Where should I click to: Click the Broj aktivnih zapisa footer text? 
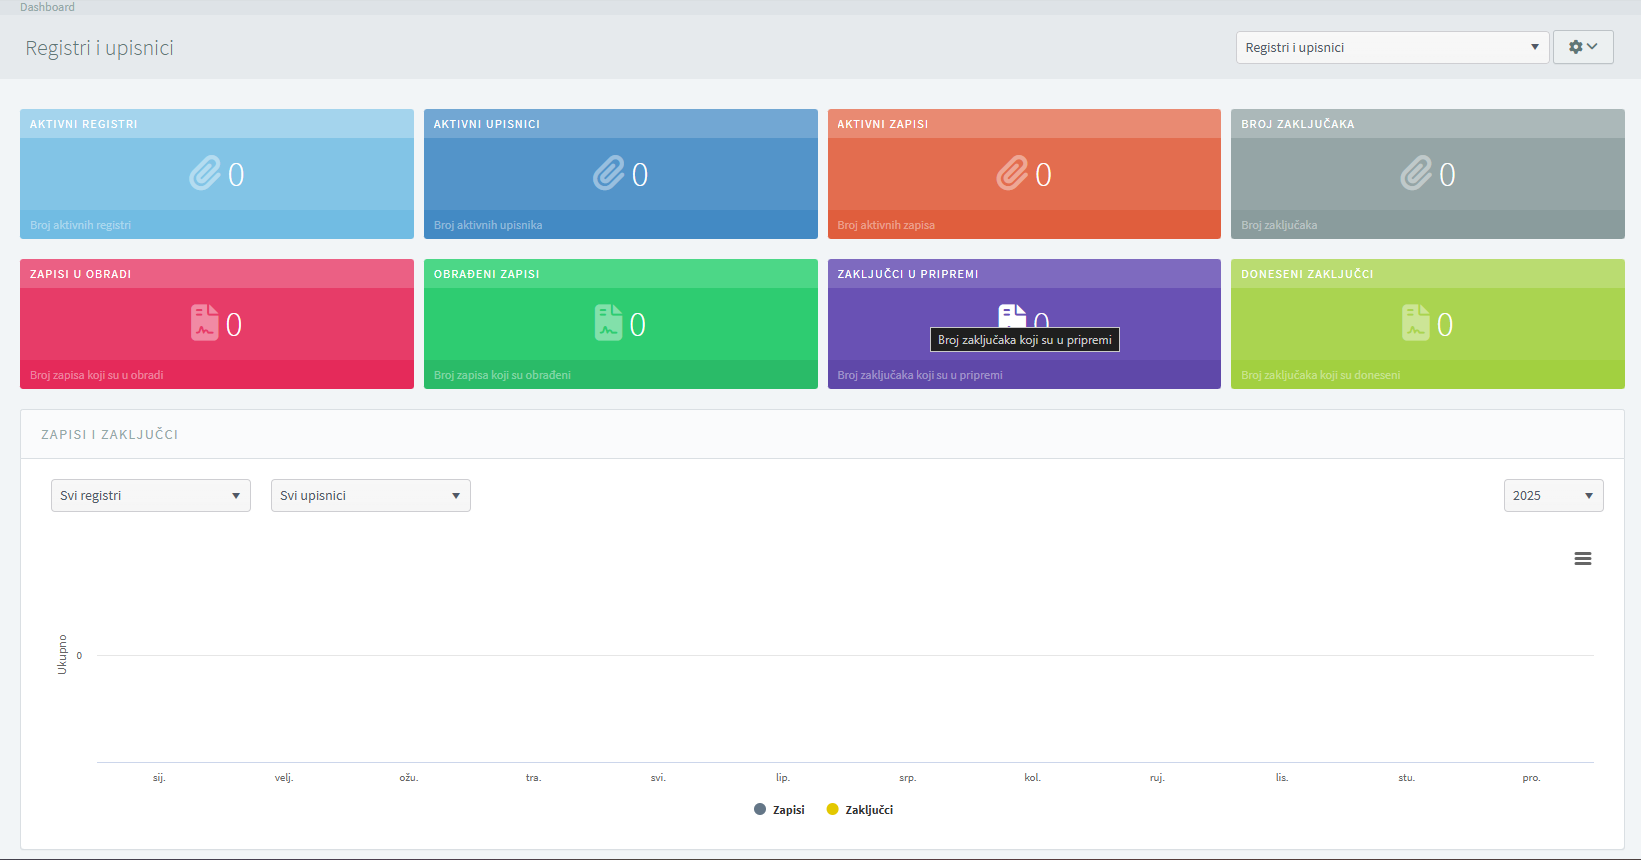[x=886, y=225]
